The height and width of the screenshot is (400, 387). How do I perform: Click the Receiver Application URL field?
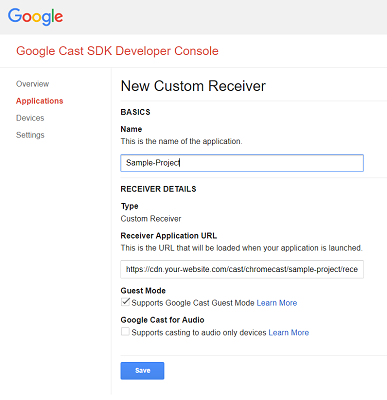[242, 269]
